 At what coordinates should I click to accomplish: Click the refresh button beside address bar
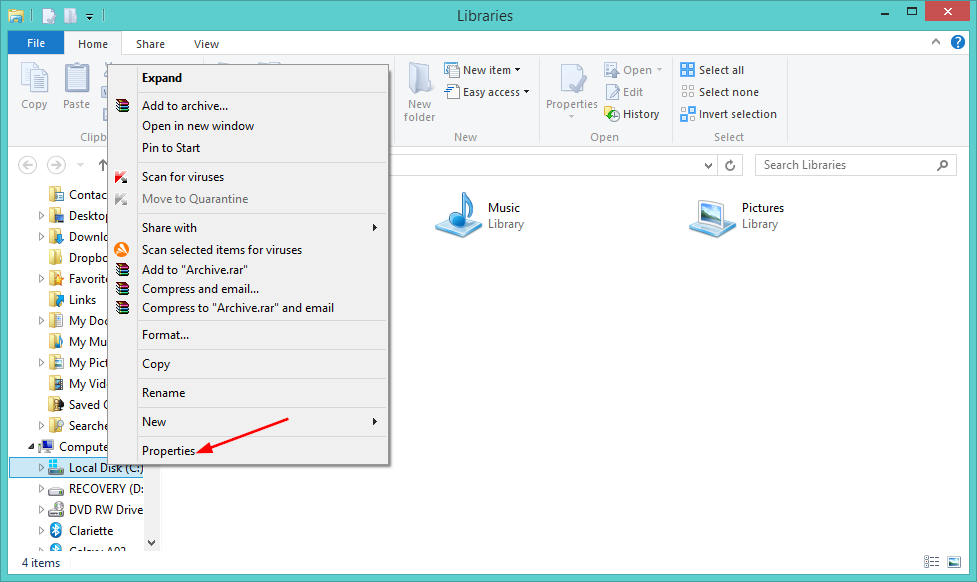coord(730,165)
